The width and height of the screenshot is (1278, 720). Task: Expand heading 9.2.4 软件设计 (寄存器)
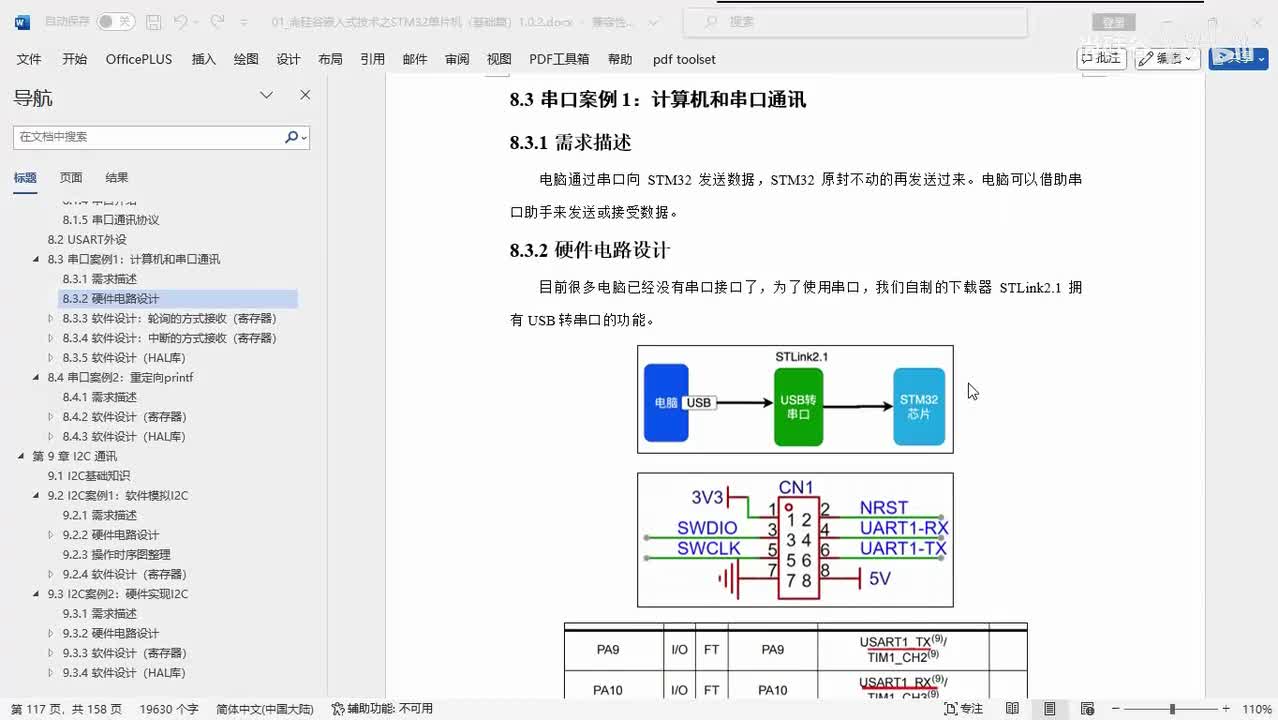click(x=51, y=574)
